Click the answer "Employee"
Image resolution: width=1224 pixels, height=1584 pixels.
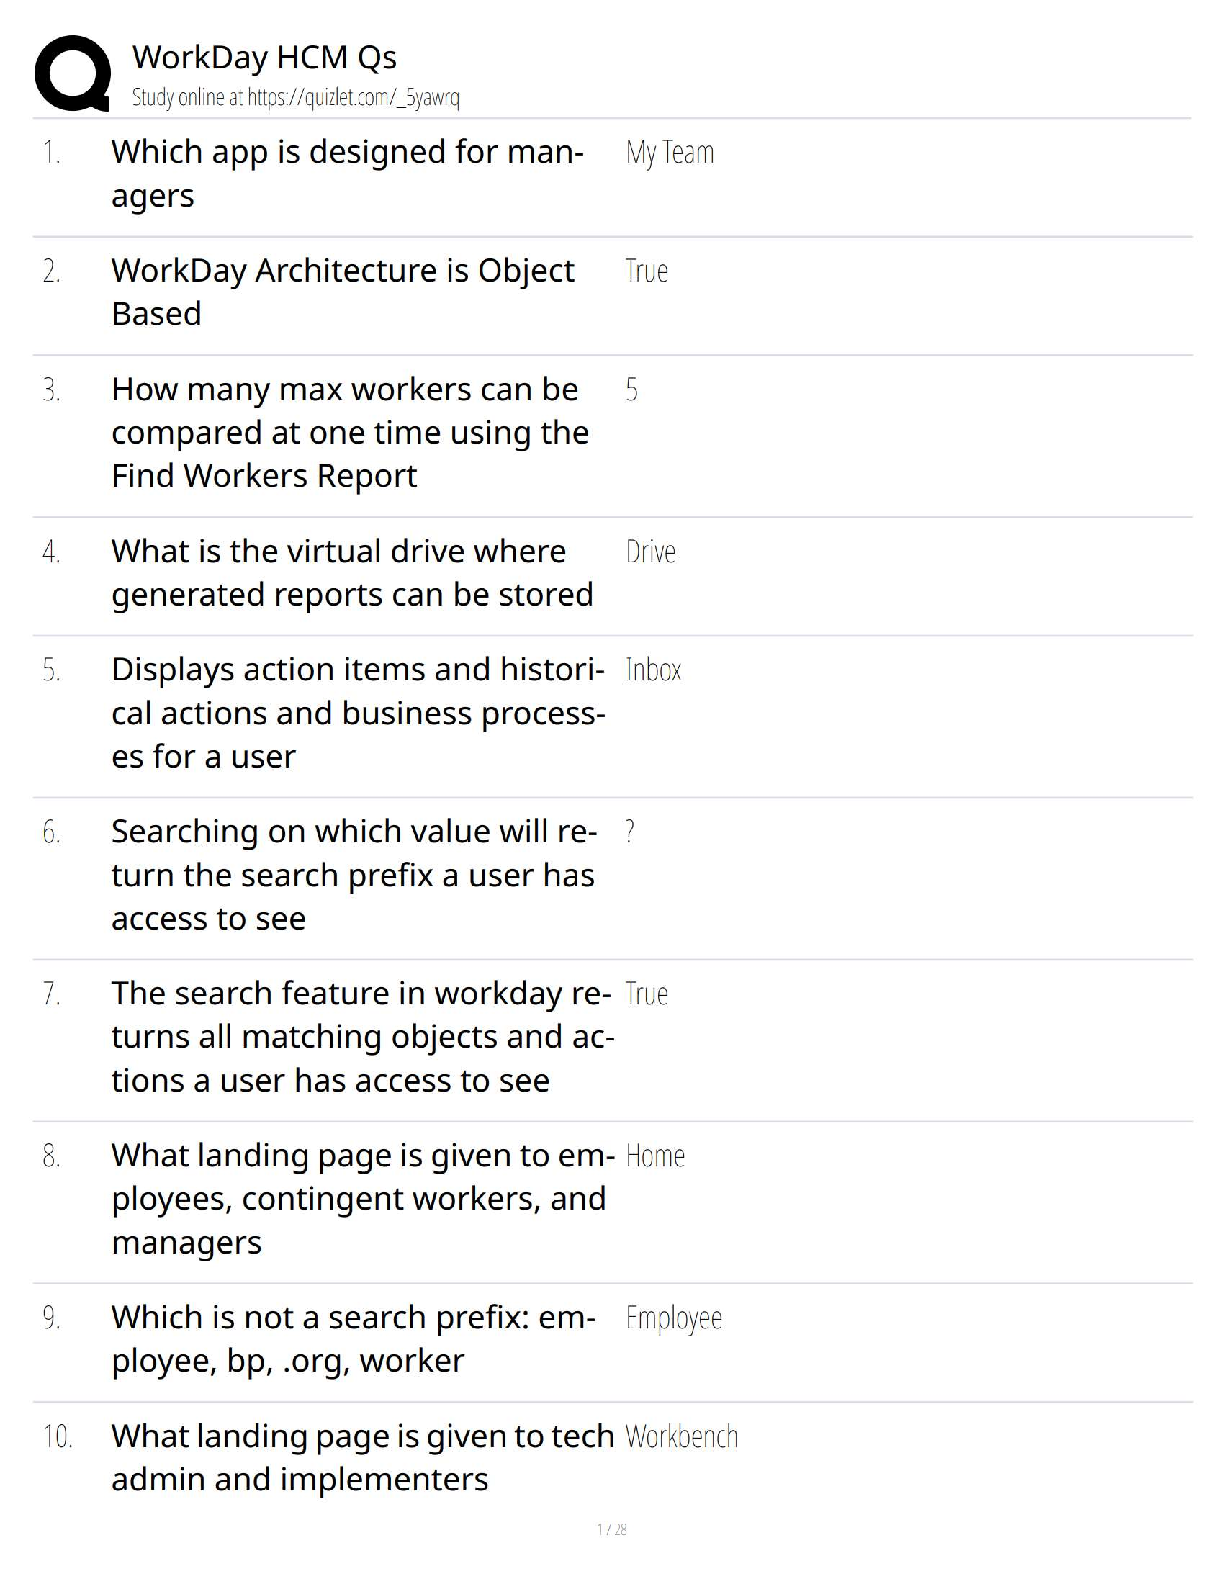pos(673,1318)
